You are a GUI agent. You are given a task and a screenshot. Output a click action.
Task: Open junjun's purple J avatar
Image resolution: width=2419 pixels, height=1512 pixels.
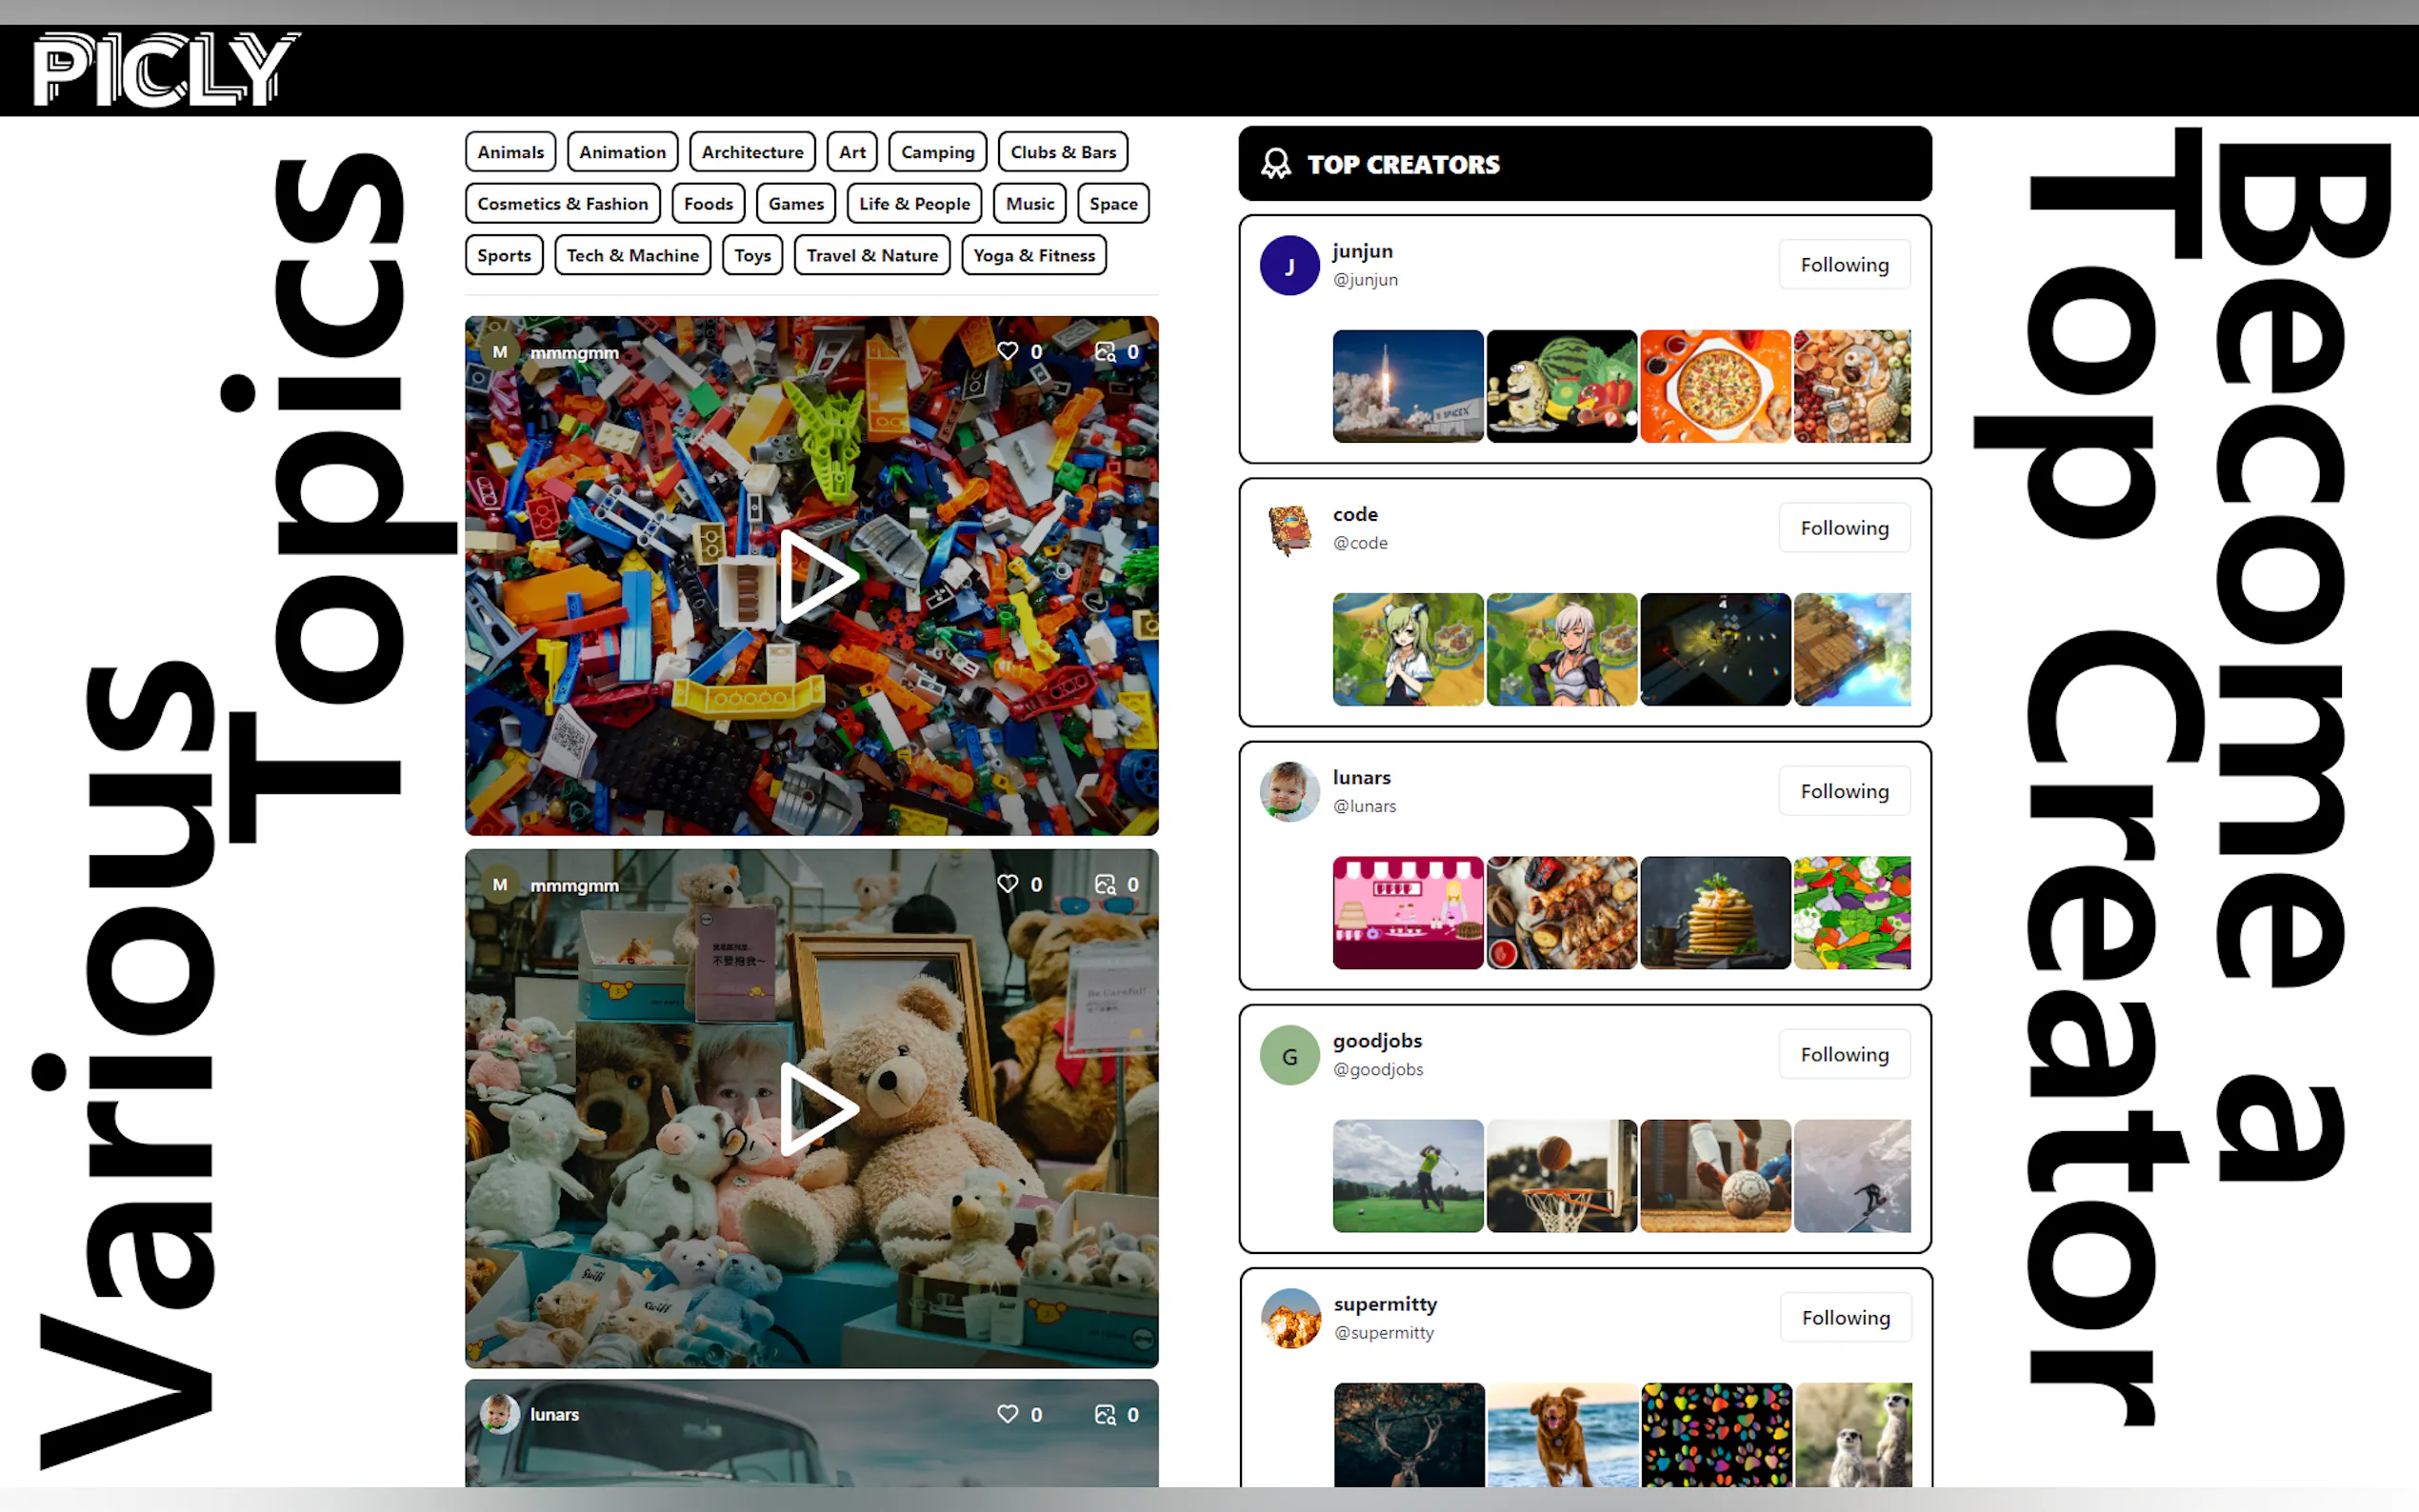pos(1289,265)
